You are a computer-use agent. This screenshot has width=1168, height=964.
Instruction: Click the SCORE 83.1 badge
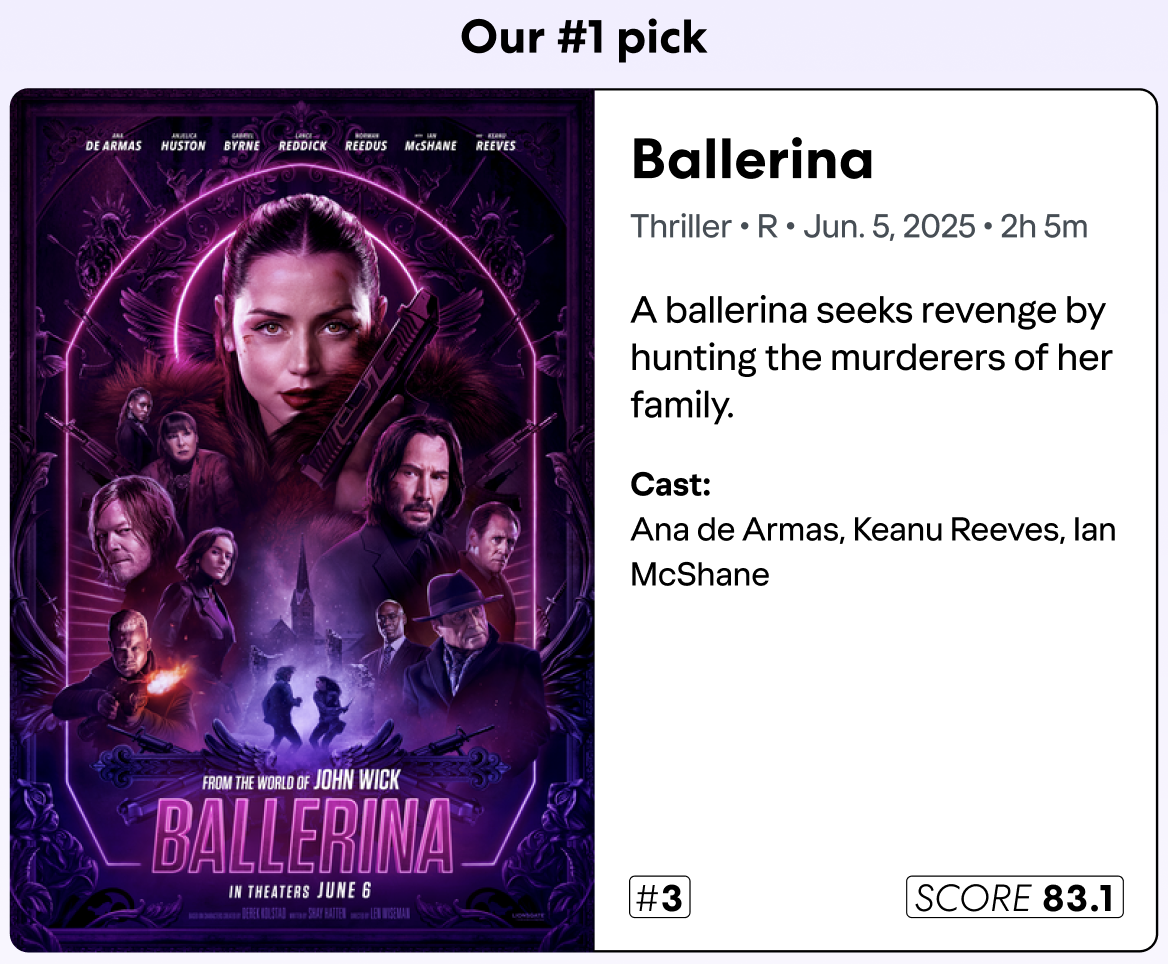pos(1014,898)
